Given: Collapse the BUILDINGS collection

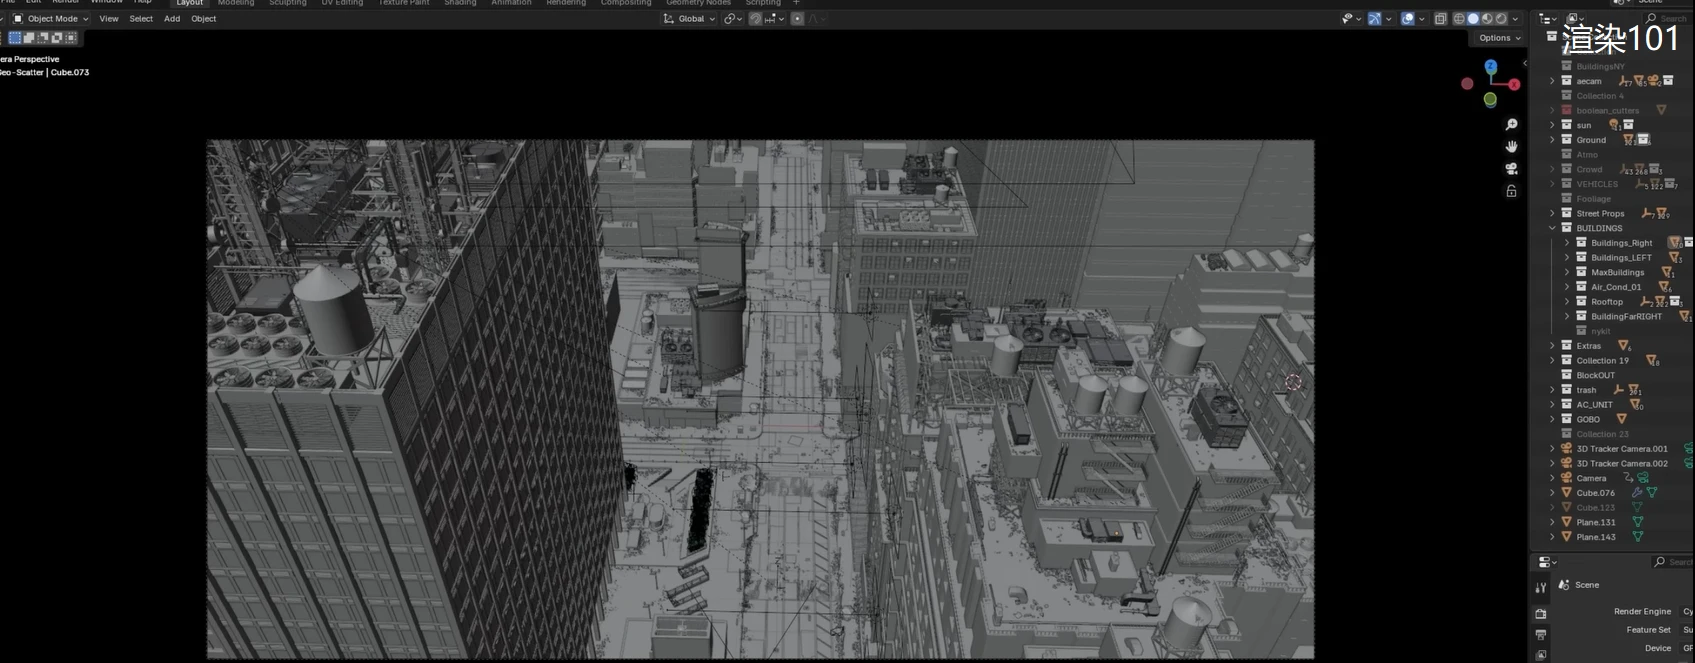Looking at the screenshot, I should coord(1553,228).
